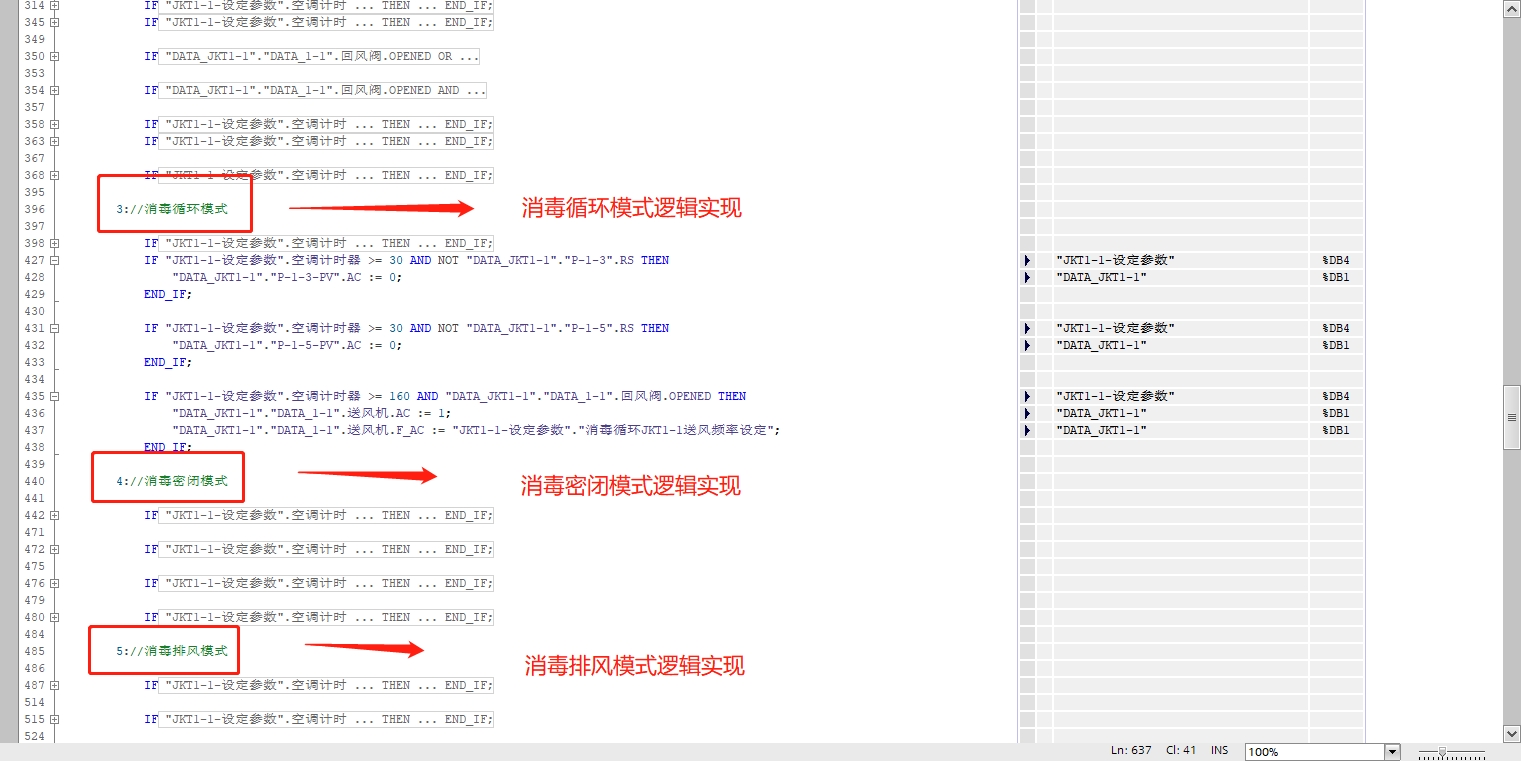The image size is (1521, 761).
Task: Click operand arrow for line 427's "JKT1-1-设定参数" row
Action: 1027,260
